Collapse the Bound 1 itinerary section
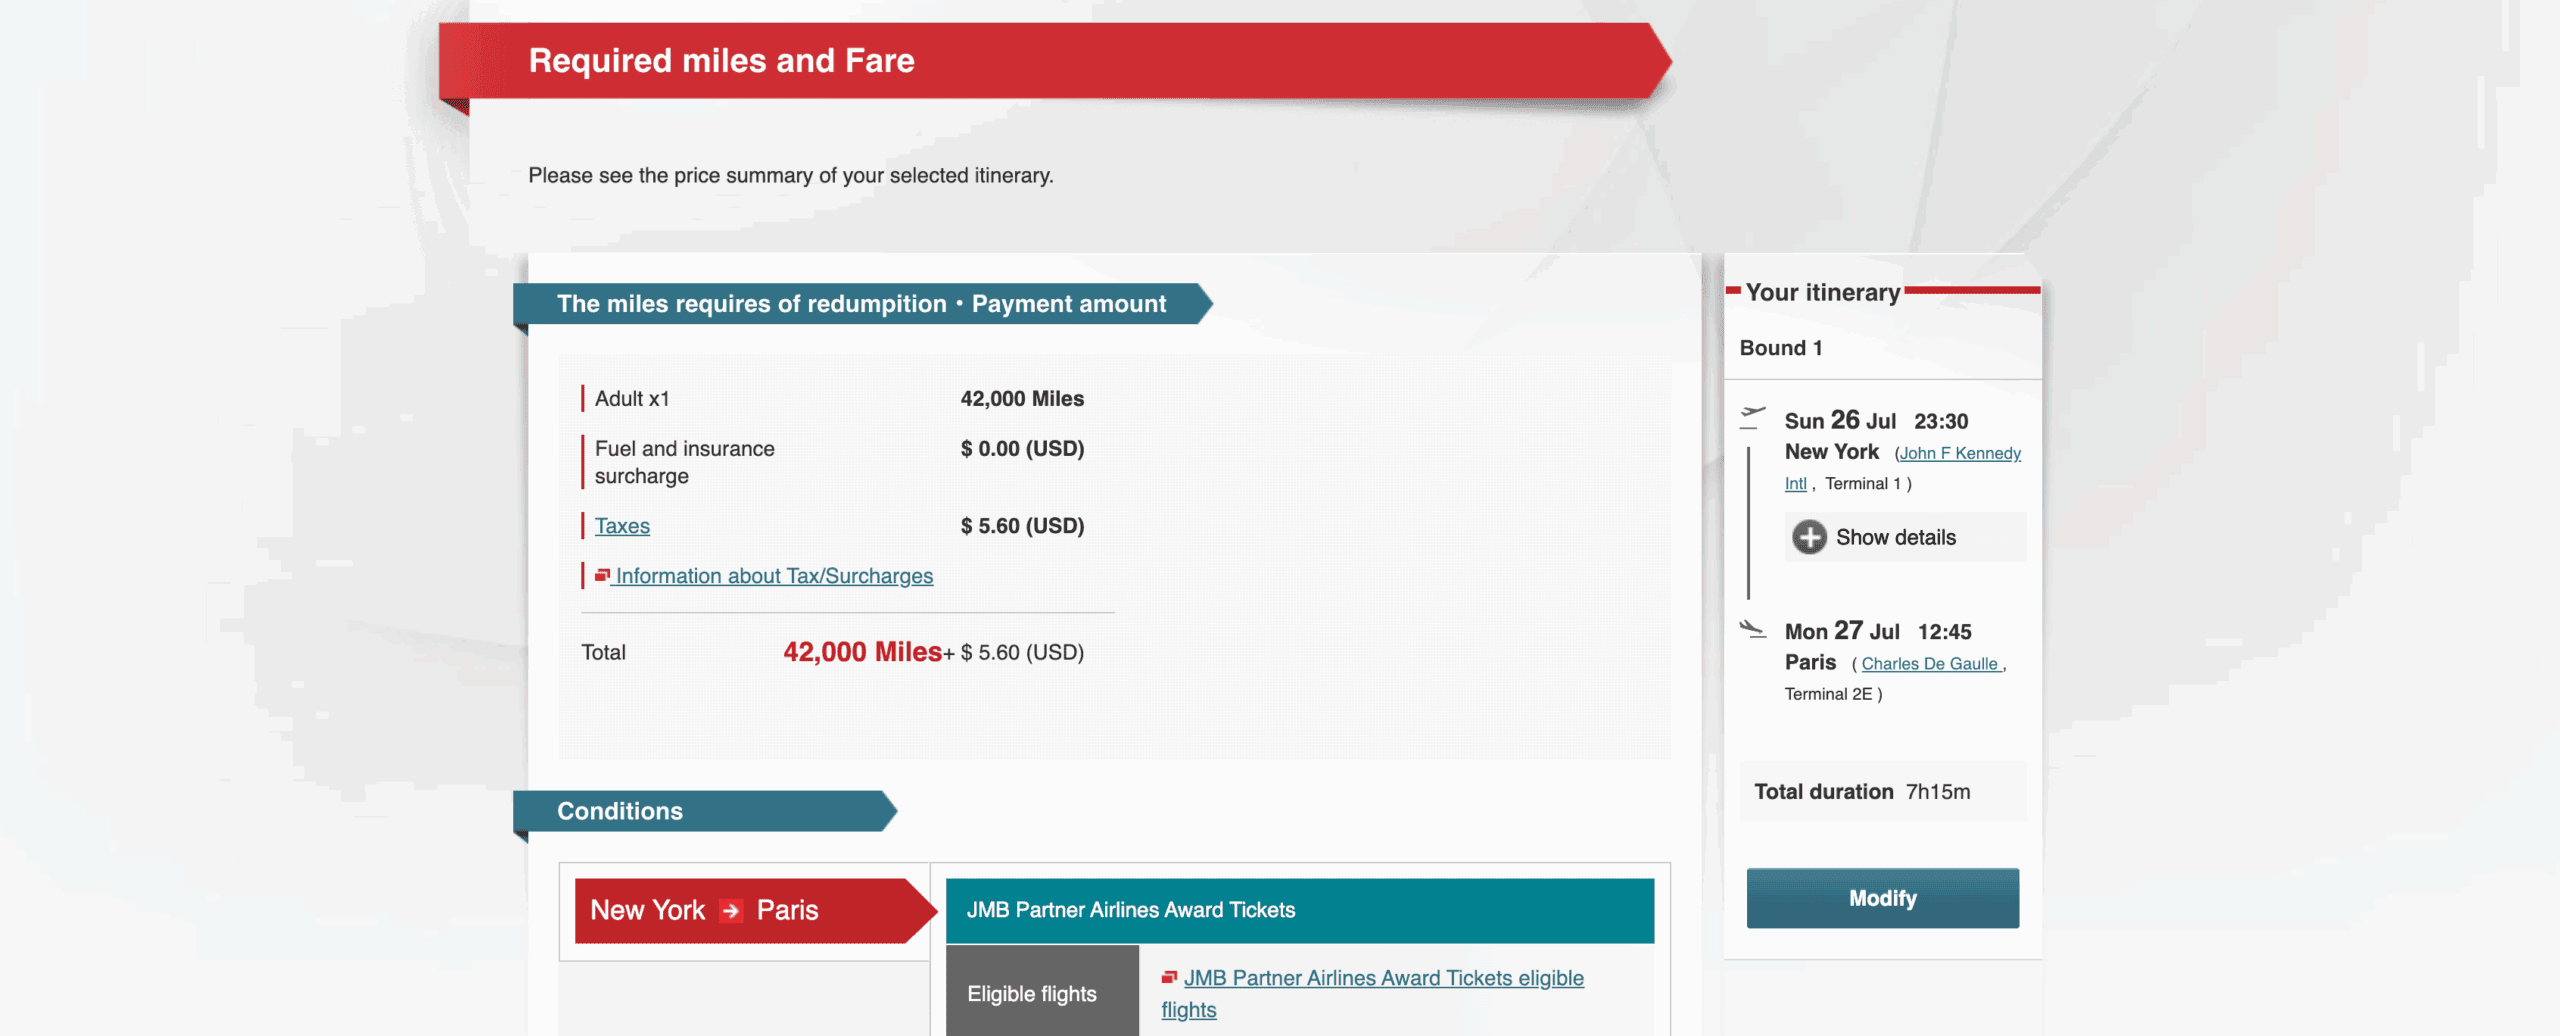The height and width of the screenshot is (1036, 2560). pyautogui.click(x=1780, y=347)
